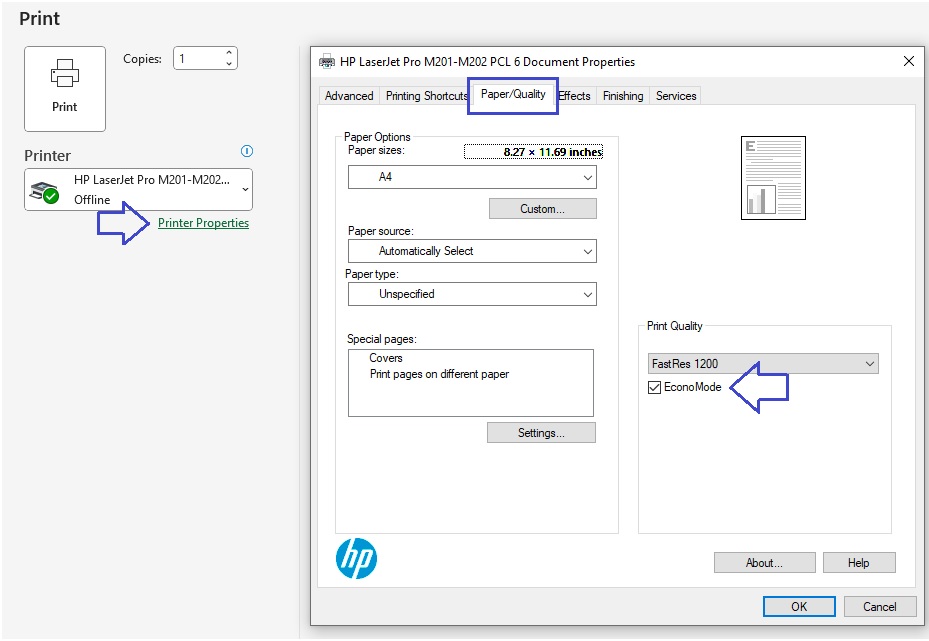The height and width of the screenshot is (641, 929).
Task: Open the printer info icon
Action: click(x=247, y=151)
